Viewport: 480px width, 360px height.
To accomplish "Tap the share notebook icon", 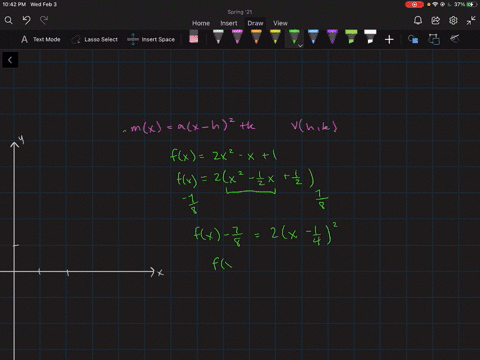I will click(x=435, y=21).
